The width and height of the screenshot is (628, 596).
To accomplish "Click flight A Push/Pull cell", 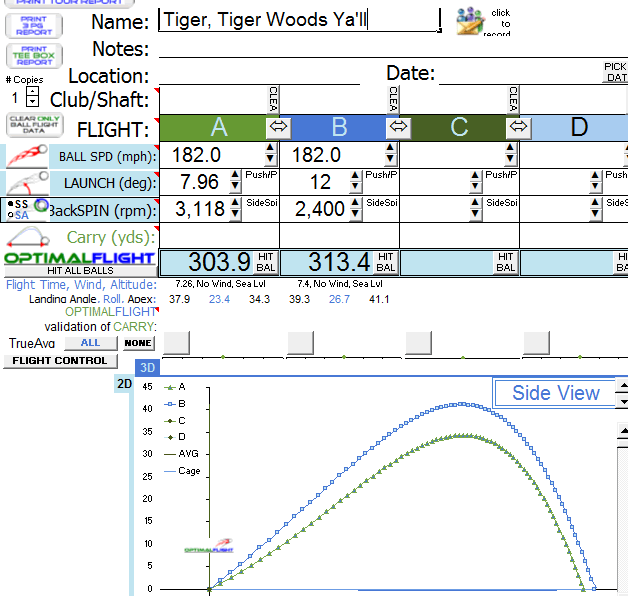I will [x=261, y=175].
